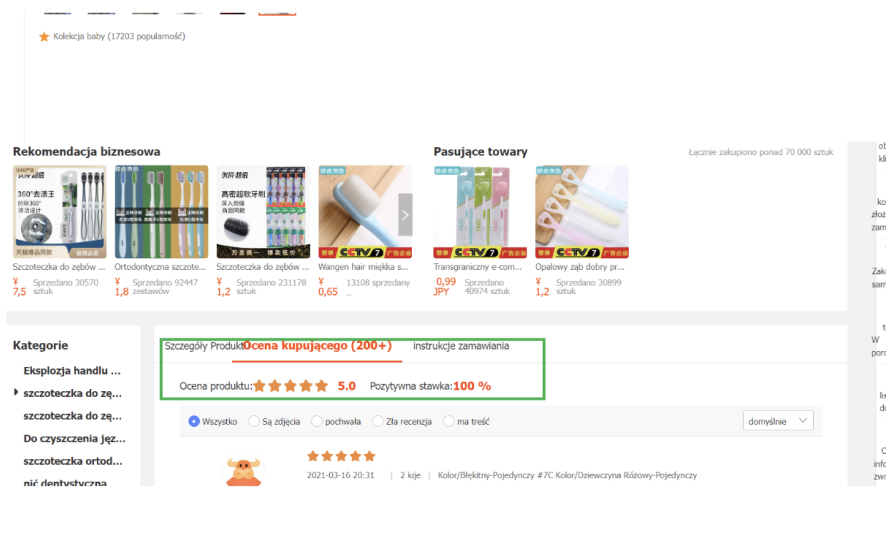Open the instrukcje zamawiania tab
This screenshot has width=888, height=536.
(461, 346)
